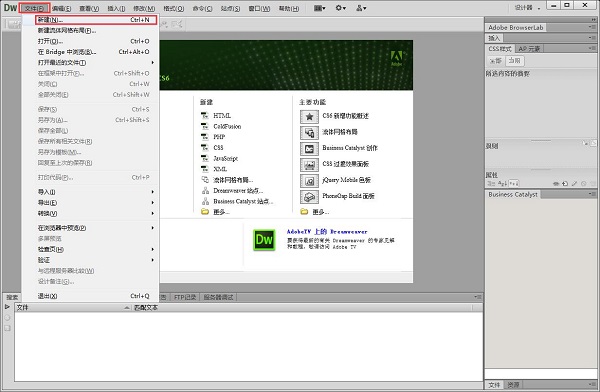Click the Dw application logo

10,8
